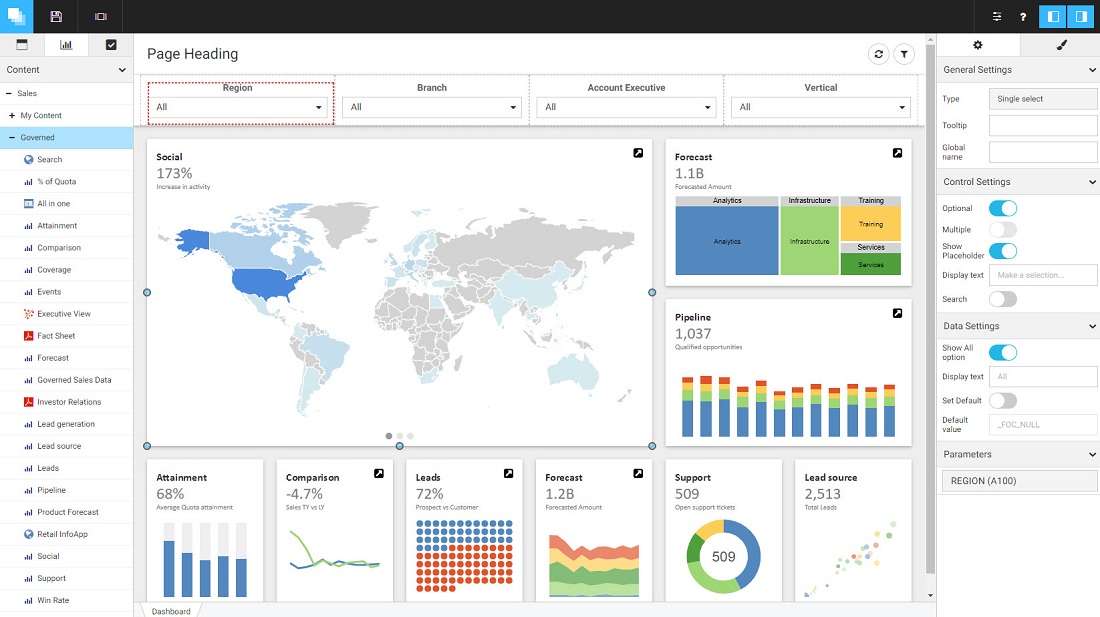
Task: Toggle the right side panel icon
Action: pyautogui.click(x=1081, y=16)
